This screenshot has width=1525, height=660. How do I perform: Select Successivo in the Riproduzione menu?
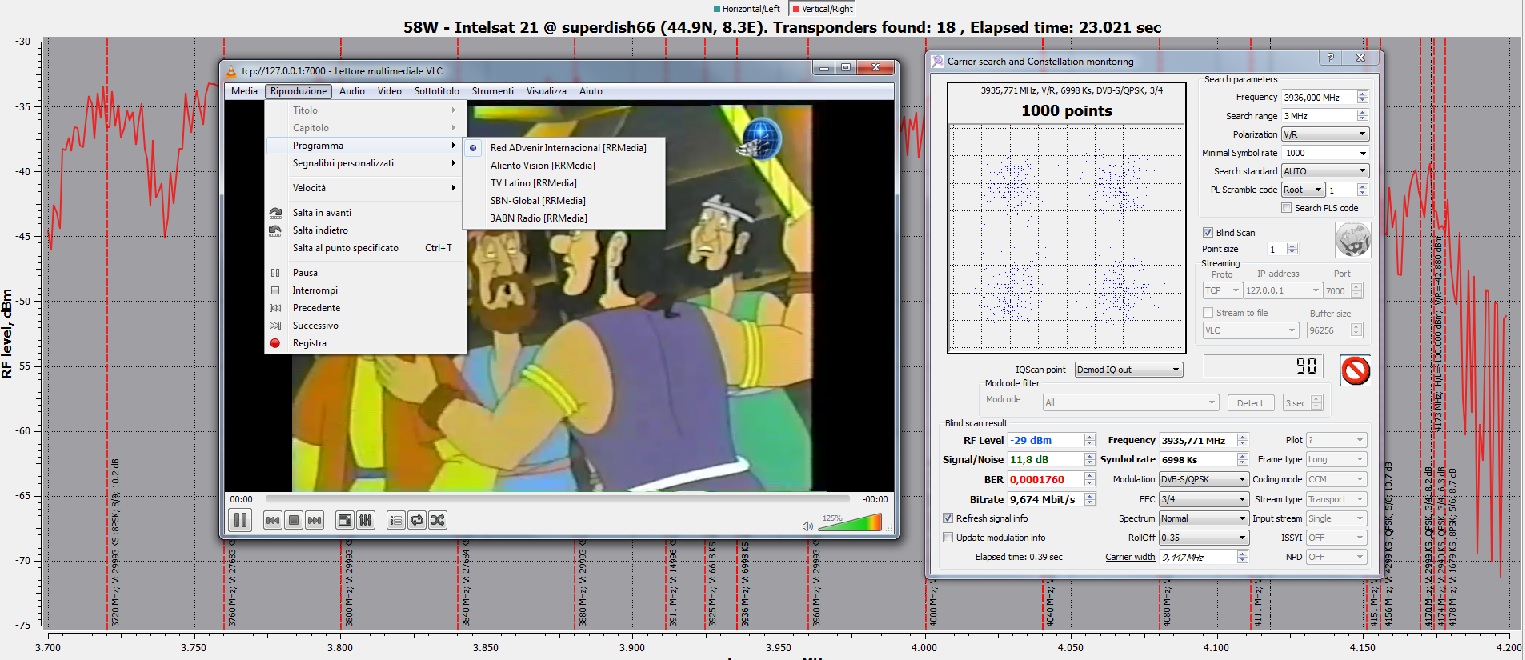point(365,325)
